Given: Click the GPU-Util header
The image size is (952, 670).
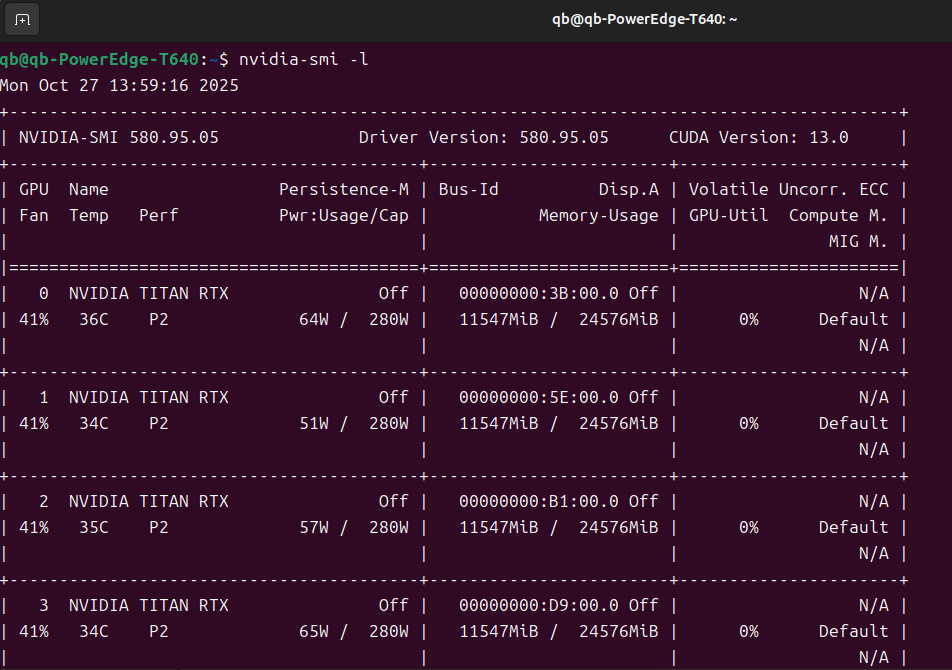Looking at the screenshot, I should 729,215.
